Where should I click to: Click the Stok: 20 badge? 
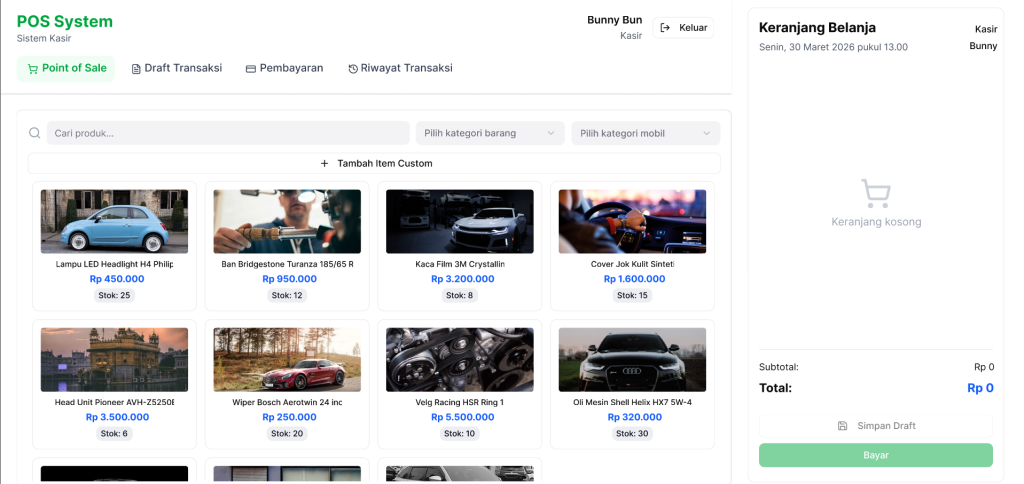click(x=287, y=433)
